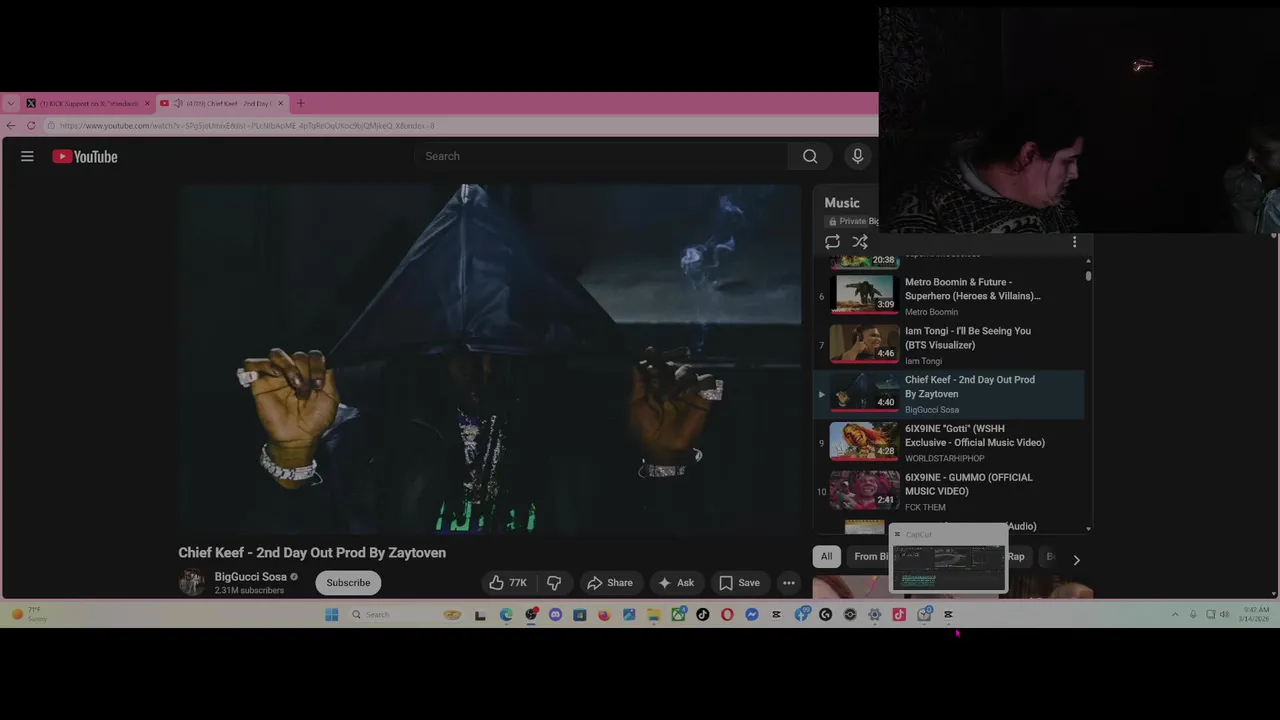The image size is (1280, 720).
Task: Open the Windows Start menu
Action: click(x=332, y=614)
